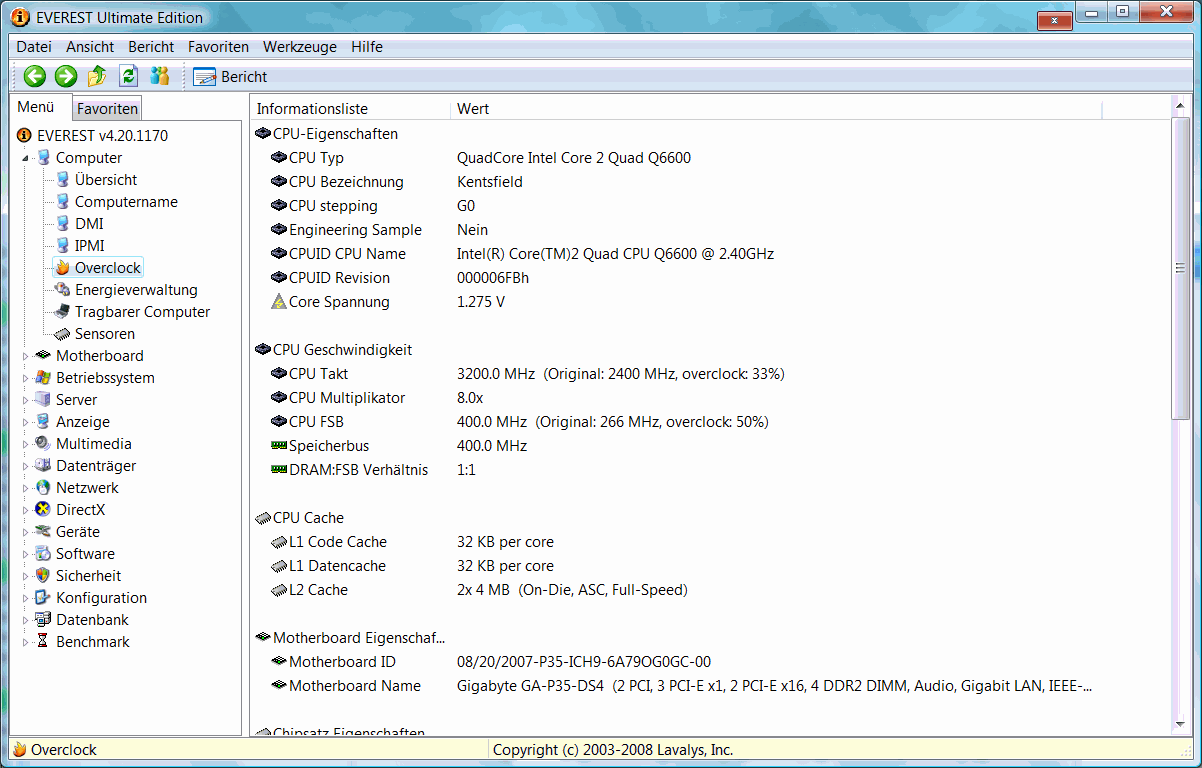Click the Software icon in tree

43,553
